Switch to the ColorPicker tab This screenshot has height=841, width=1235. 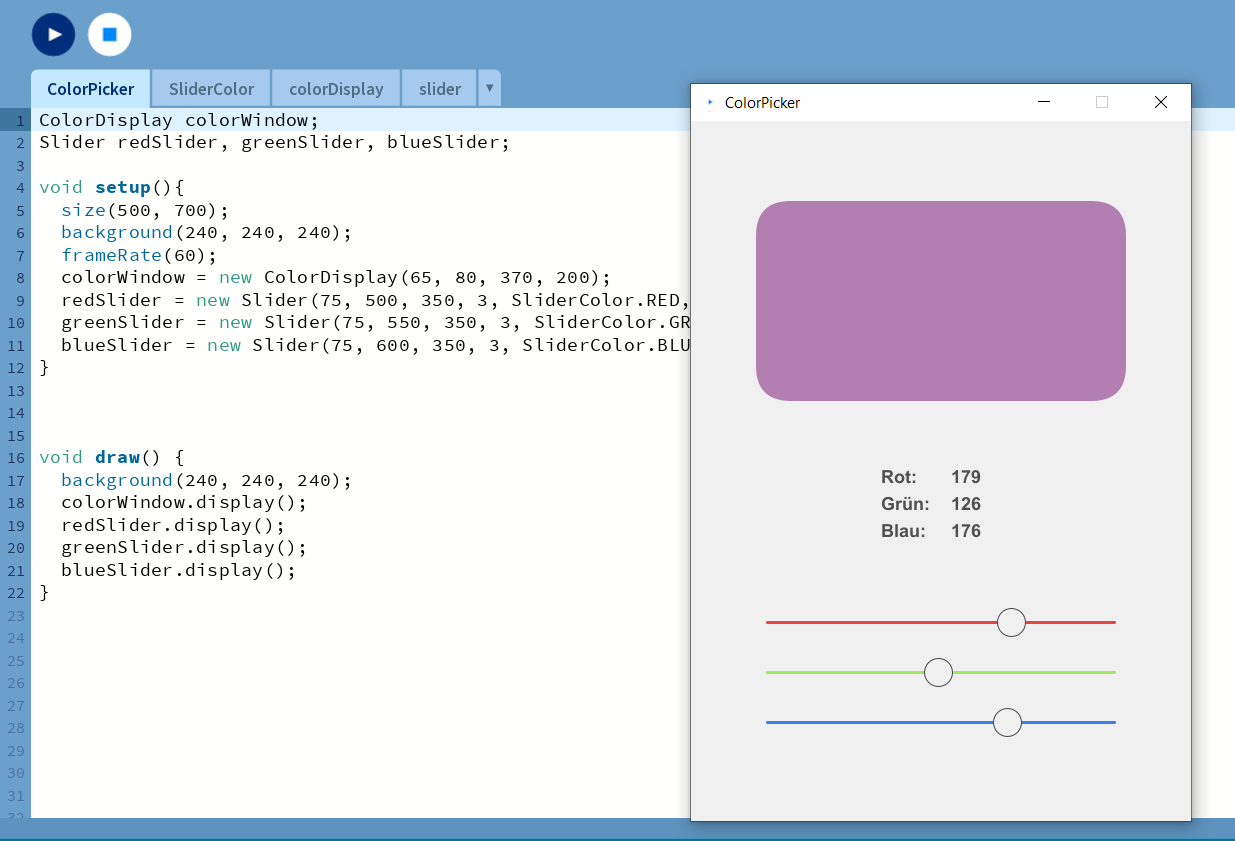pyautogui.click(x=90, y=89)
